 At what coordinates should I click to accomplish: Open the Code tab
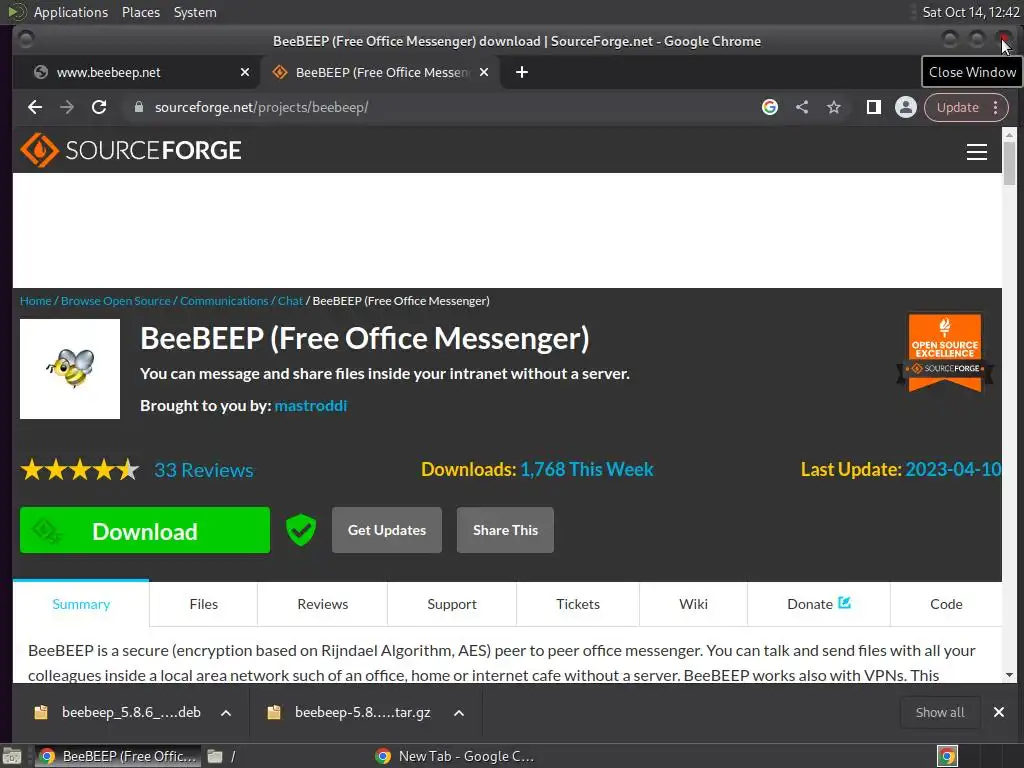click(x=946, y=604)
